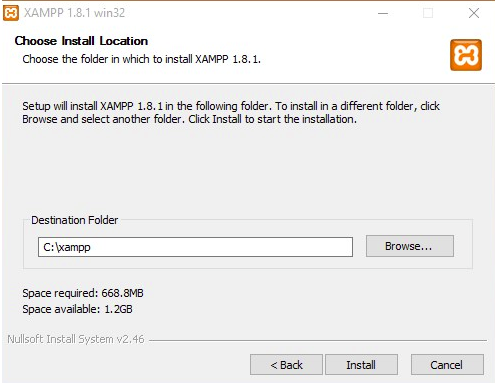The image size is (495, 383).
Task: Click the 'Space required: 668.8MB' text
Action: 83,293
